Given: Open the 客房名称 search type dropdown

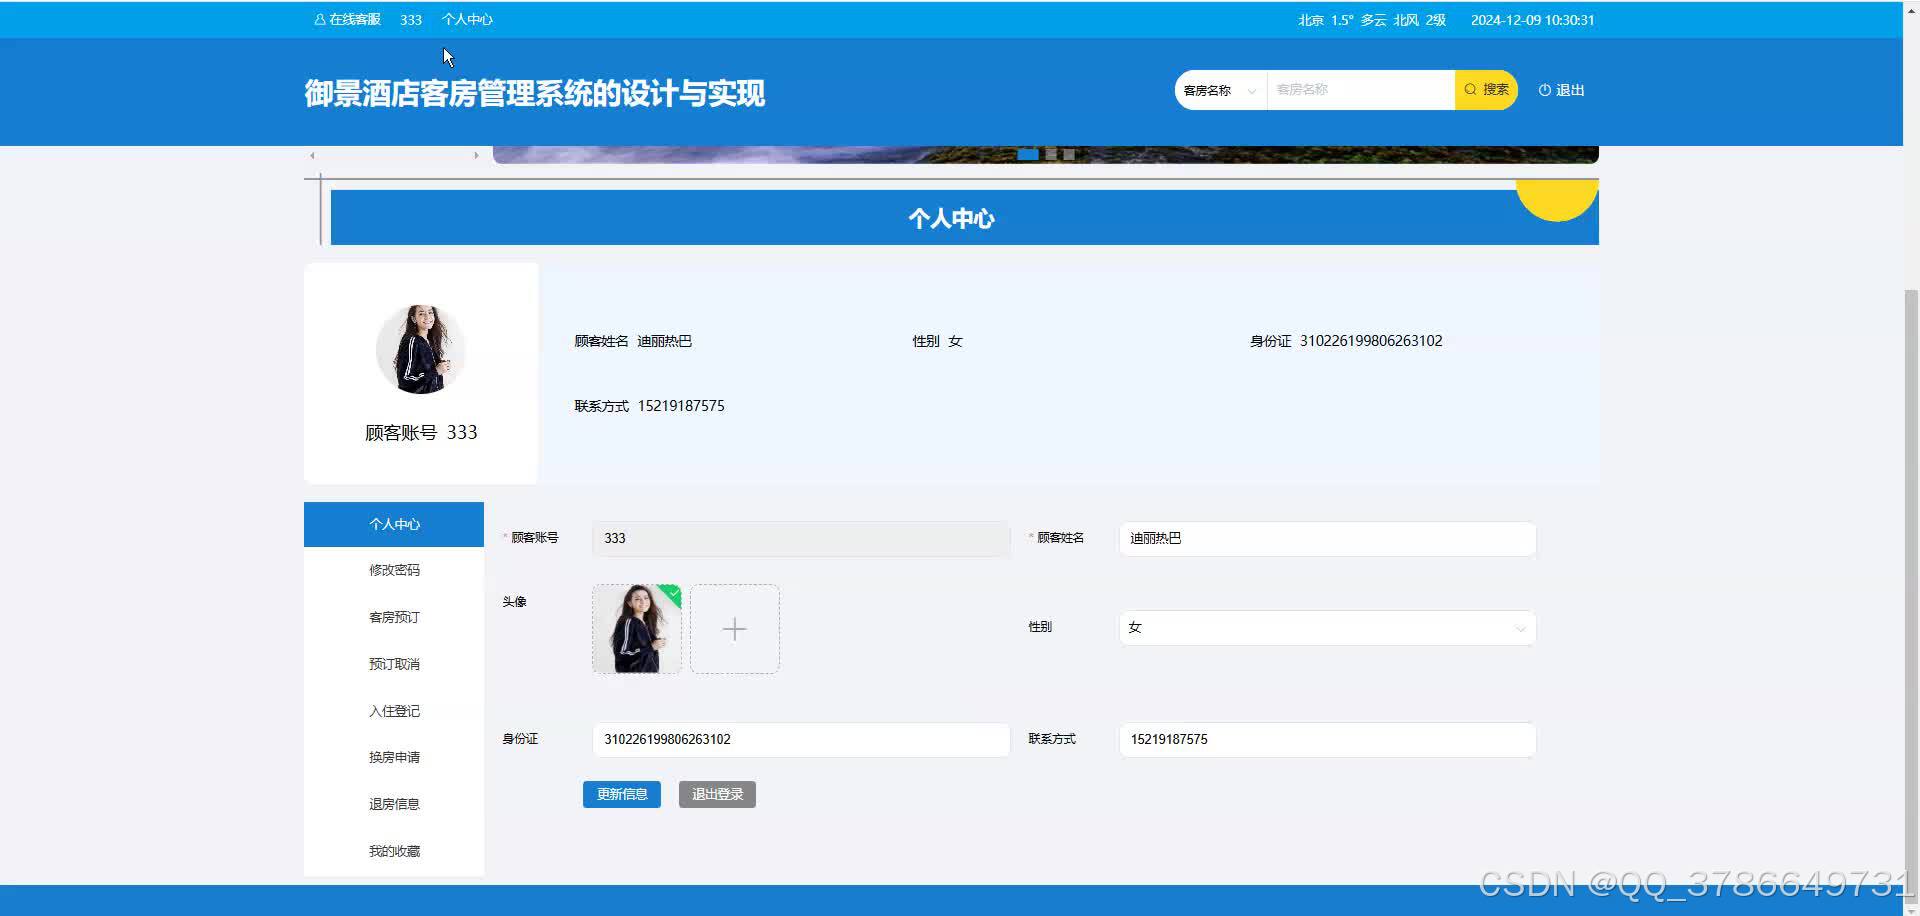Looking at the screenshot, I should pyautogui.click(x=1220, y=90).
